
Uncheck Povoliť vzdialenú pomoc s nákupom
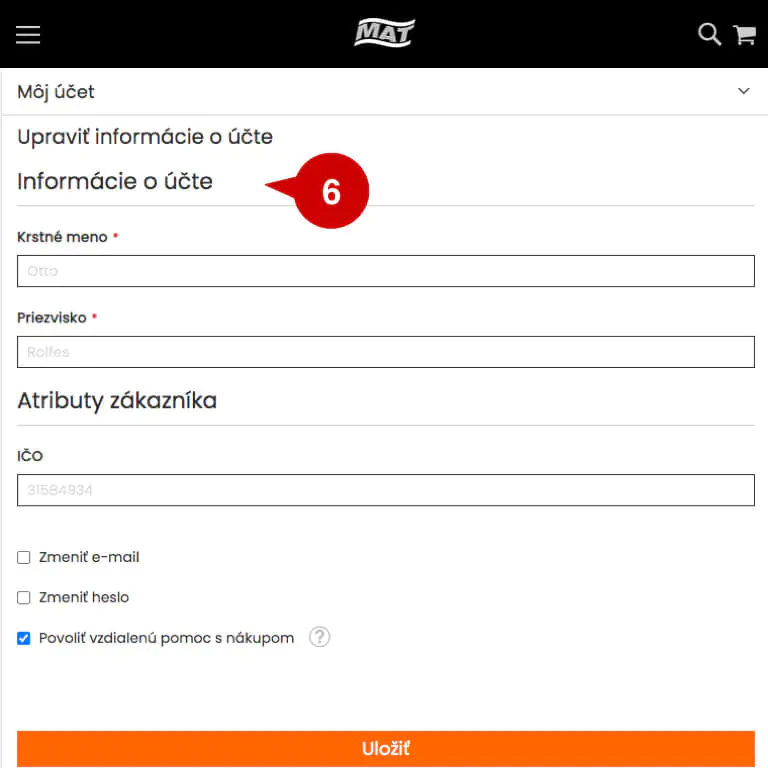click(x=24, y=638)
